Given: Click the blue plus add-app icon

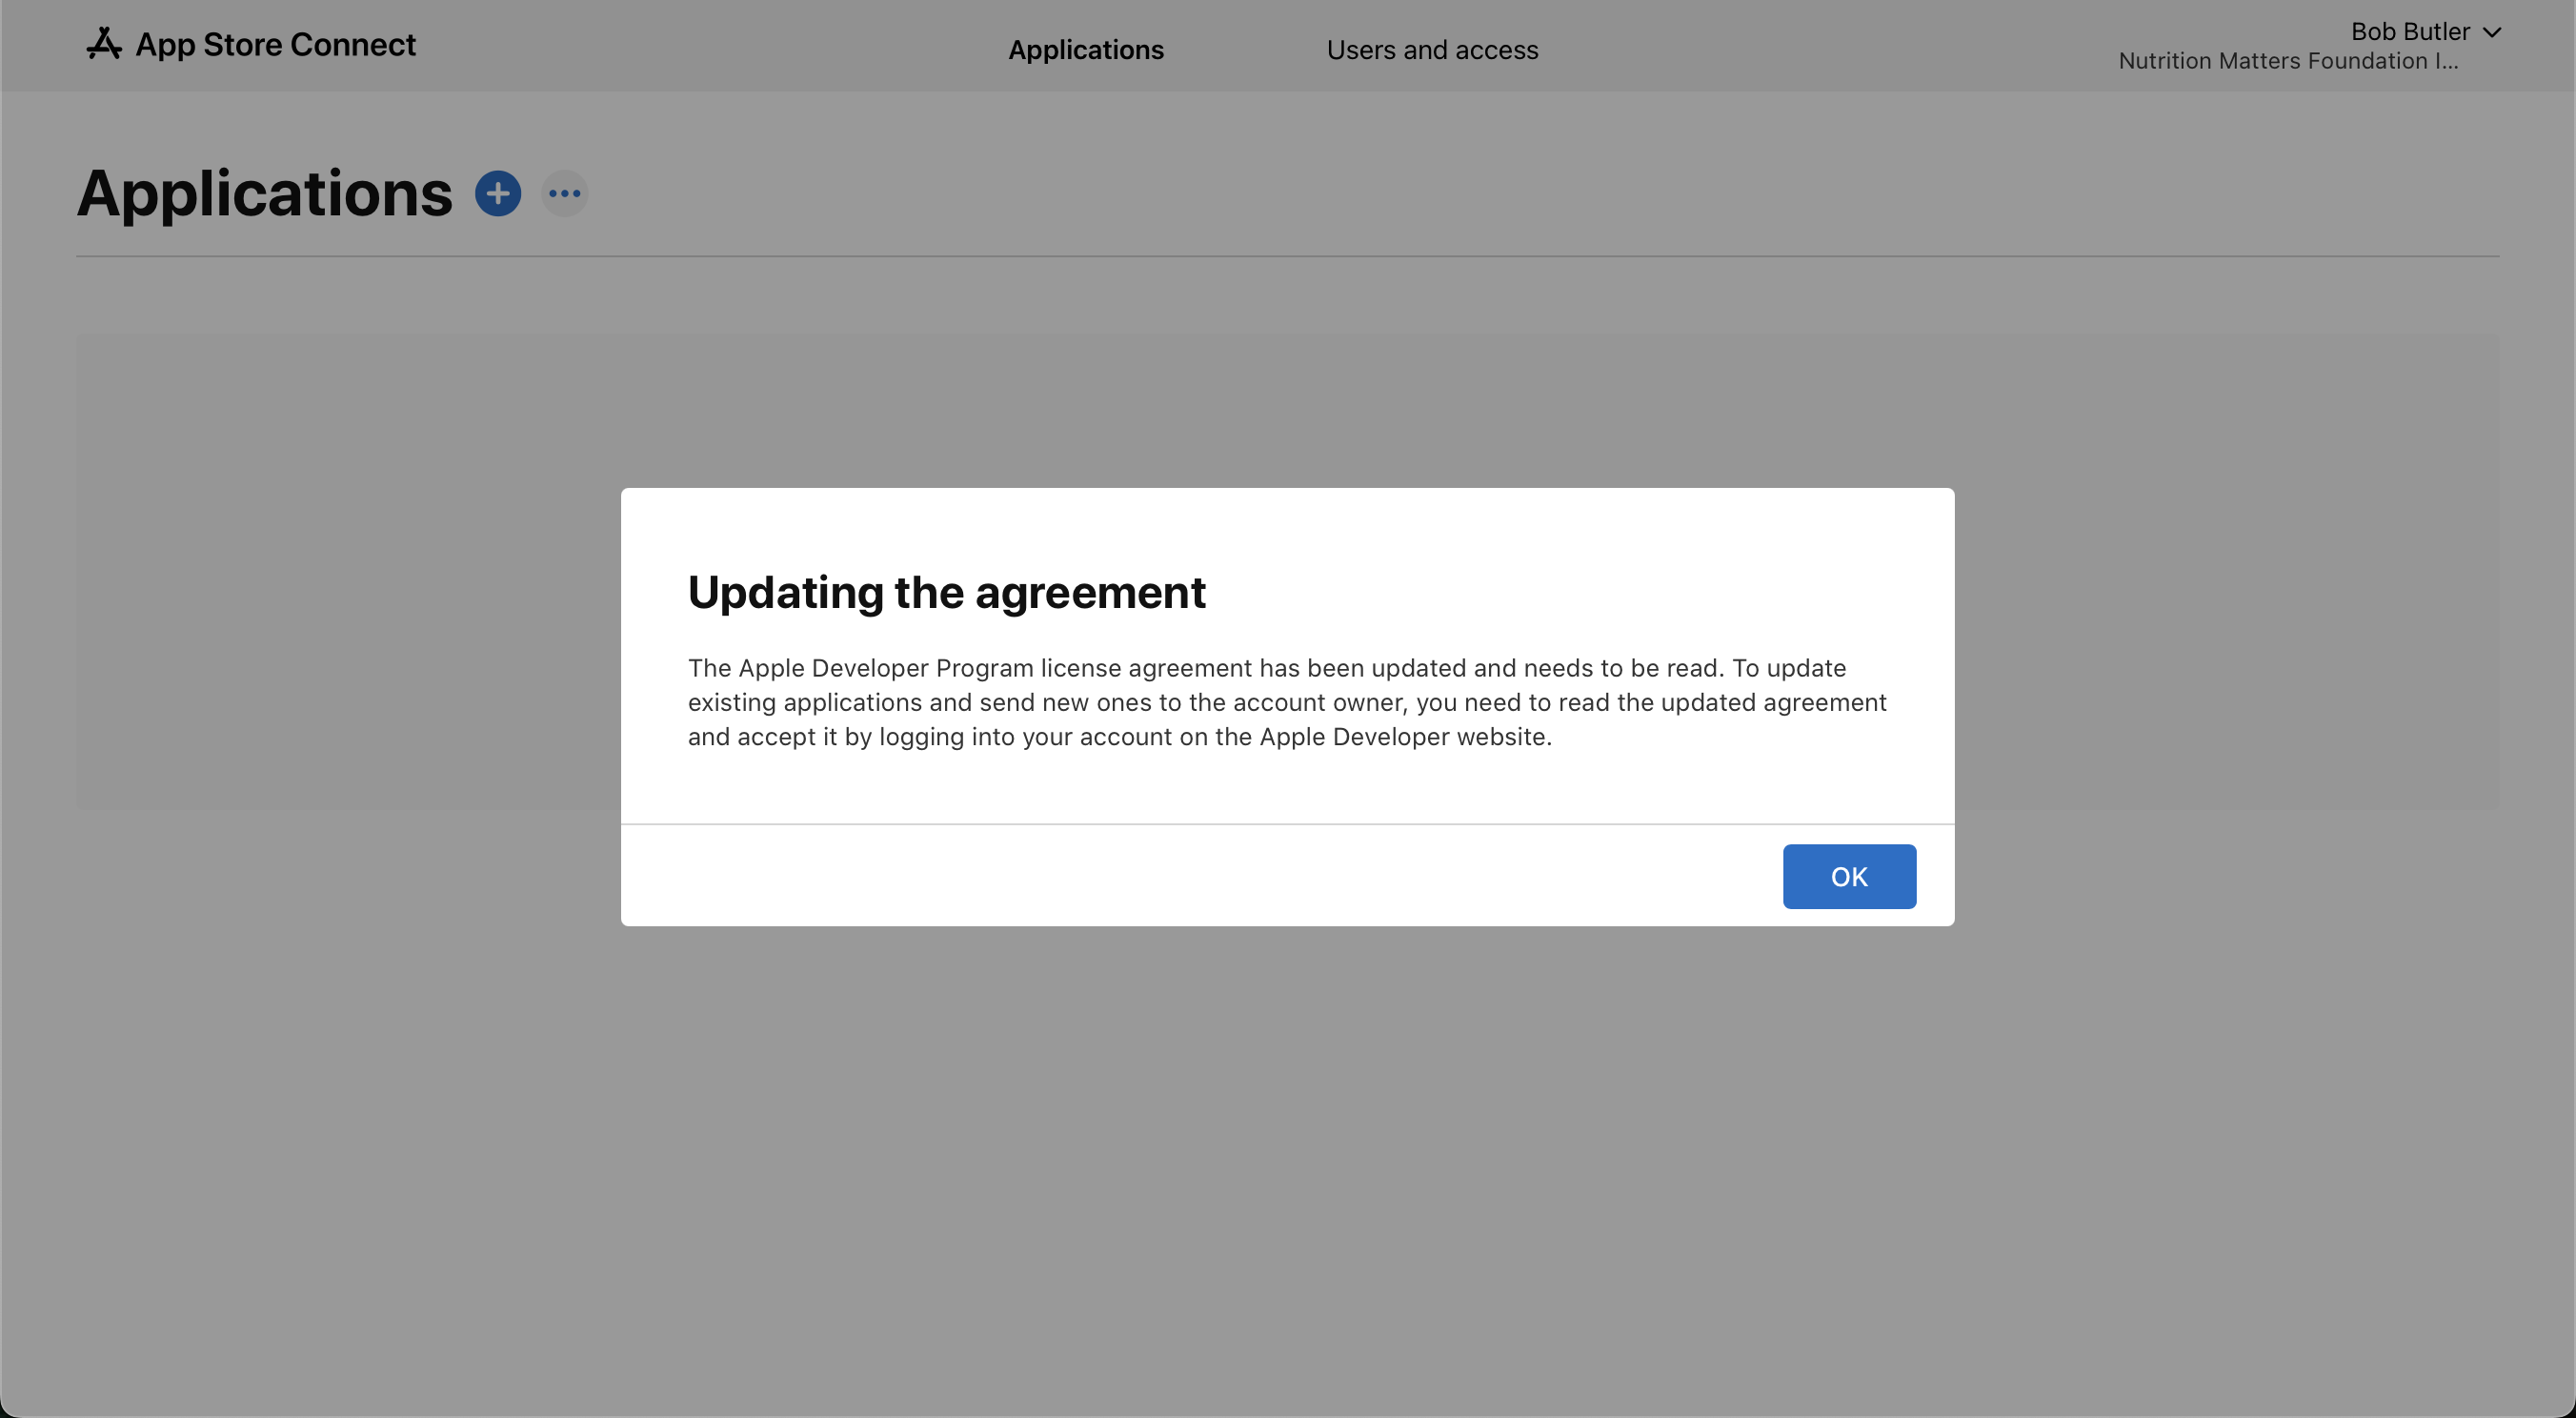Looking at the screenshot, I should point(498,193).
